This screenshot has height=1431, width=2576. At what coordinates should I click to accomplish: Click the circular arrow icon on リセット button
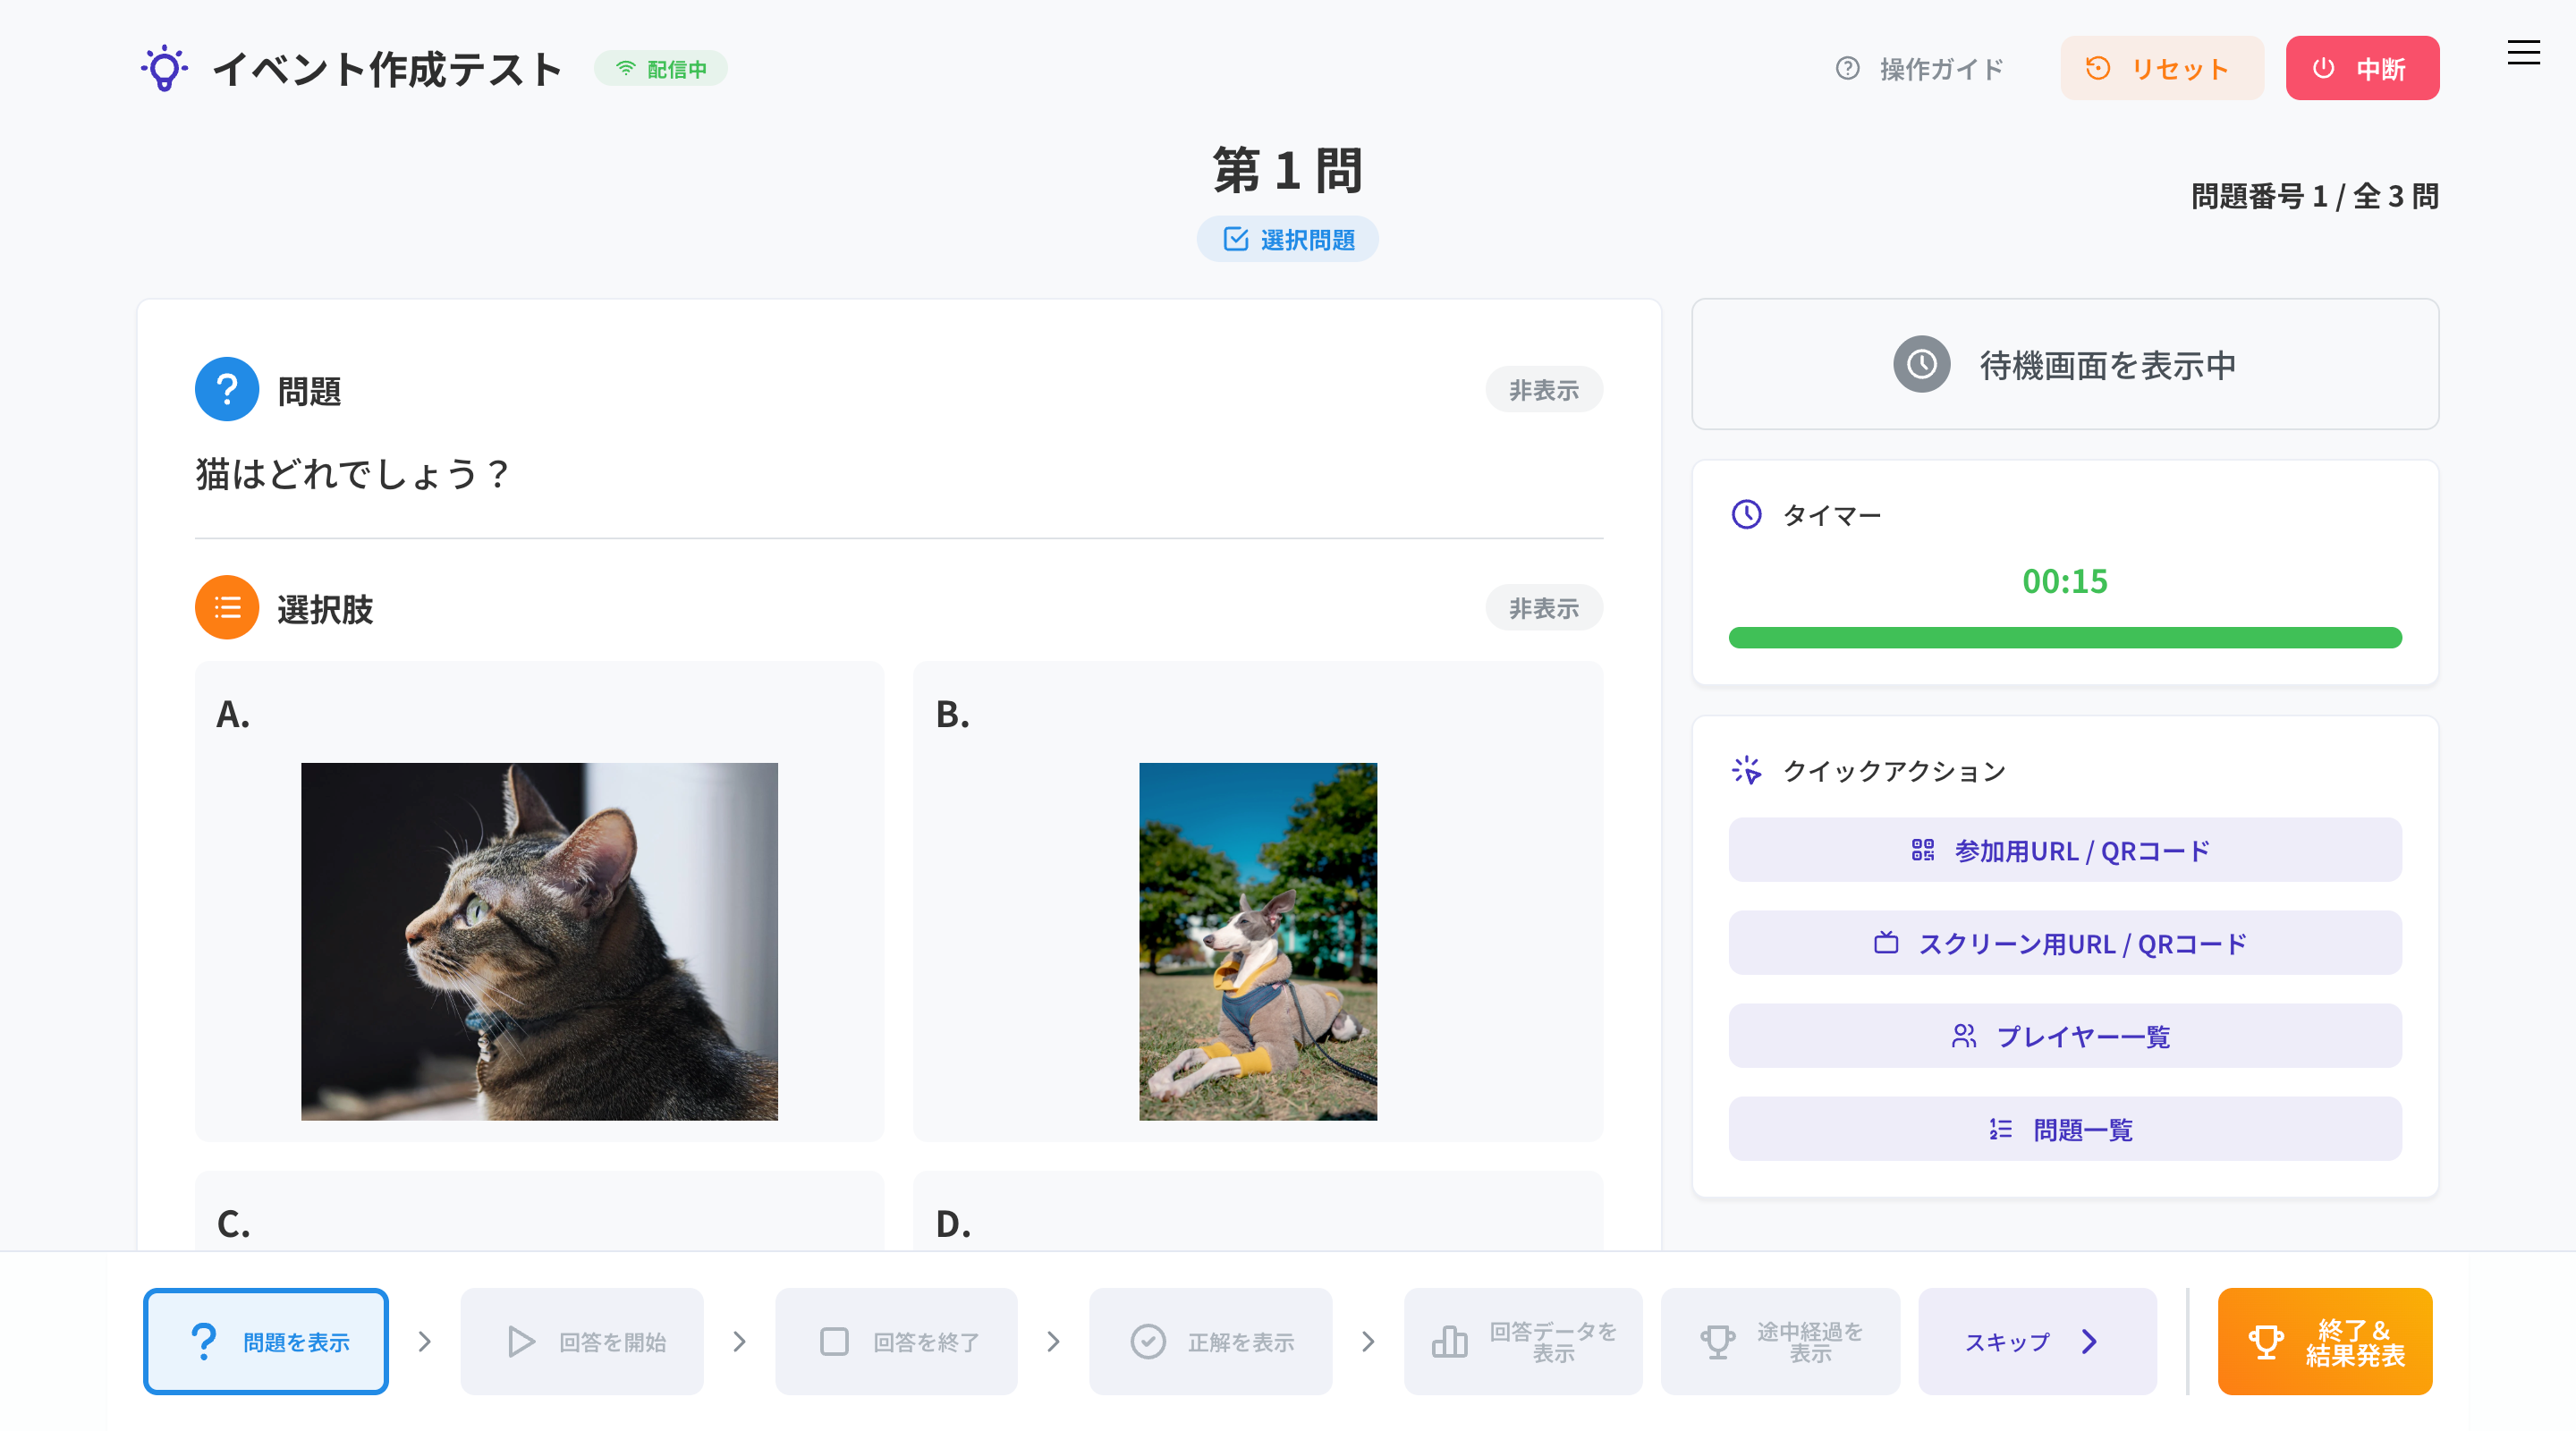[2100, 68]
